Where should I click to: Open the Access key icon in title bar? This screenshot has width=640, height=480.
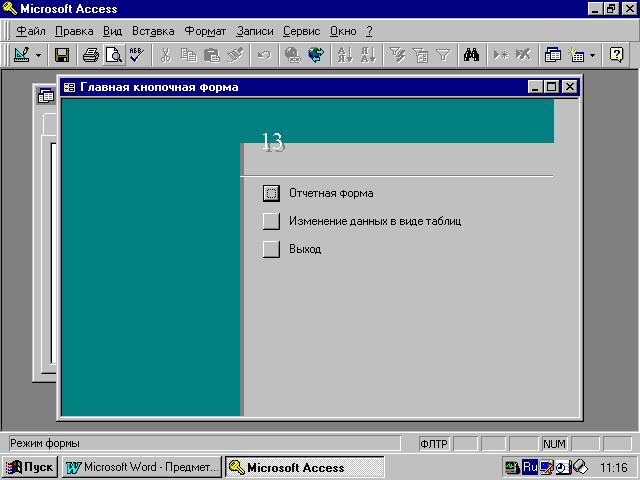(10, 8)
